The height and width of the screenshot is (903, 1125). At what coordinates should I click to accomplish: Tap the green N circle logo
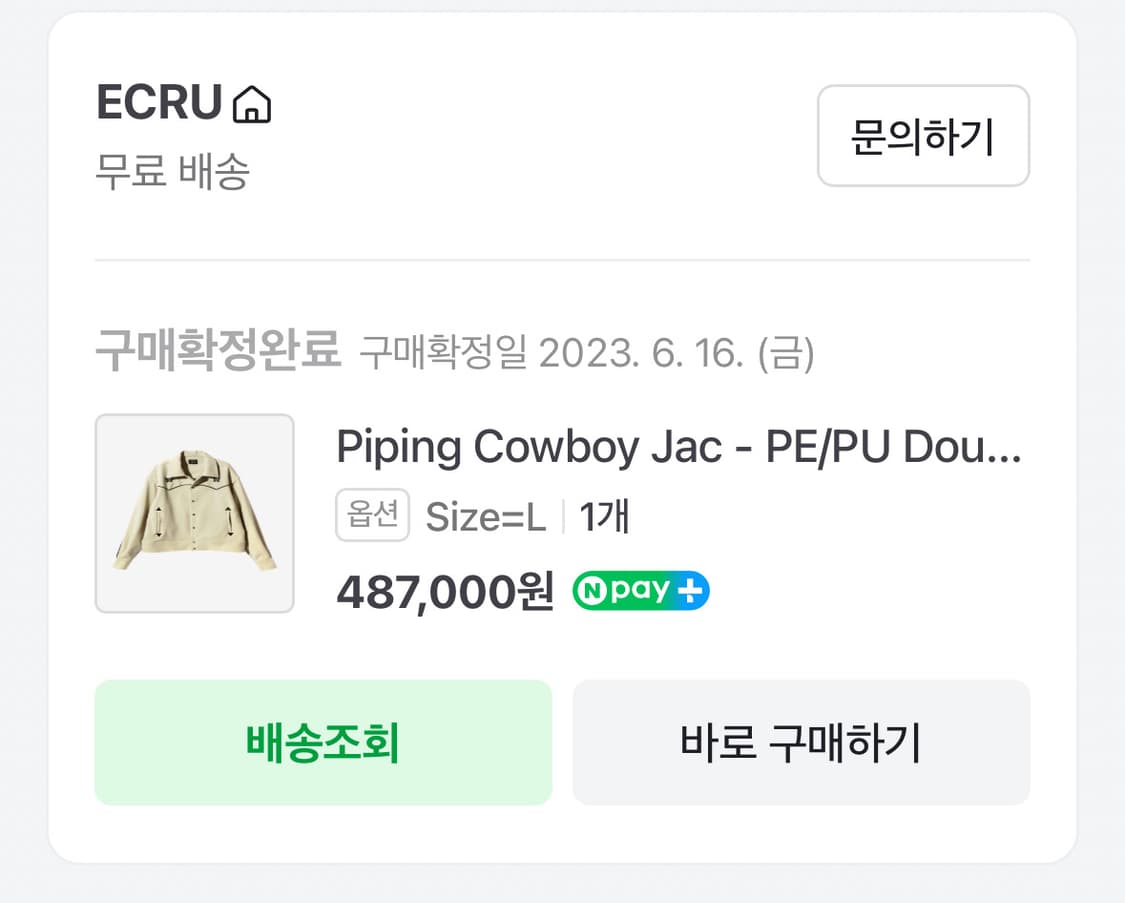coord(590,591)
